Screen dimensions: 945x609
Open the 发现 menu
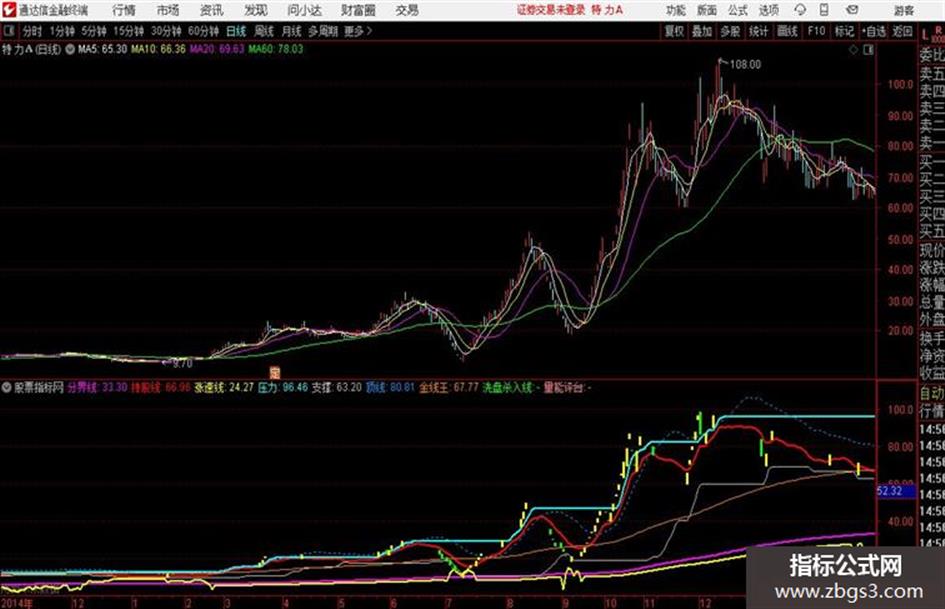[256, 10]
